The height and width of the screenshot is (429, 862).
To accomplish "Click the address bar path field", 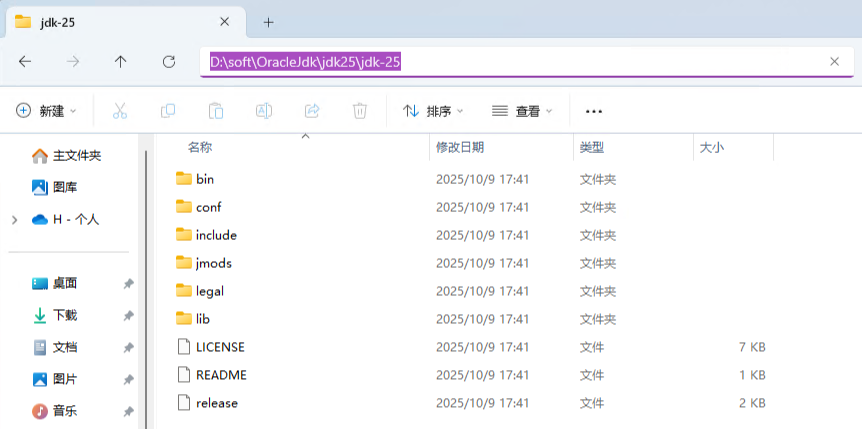I will coord(527,62).
